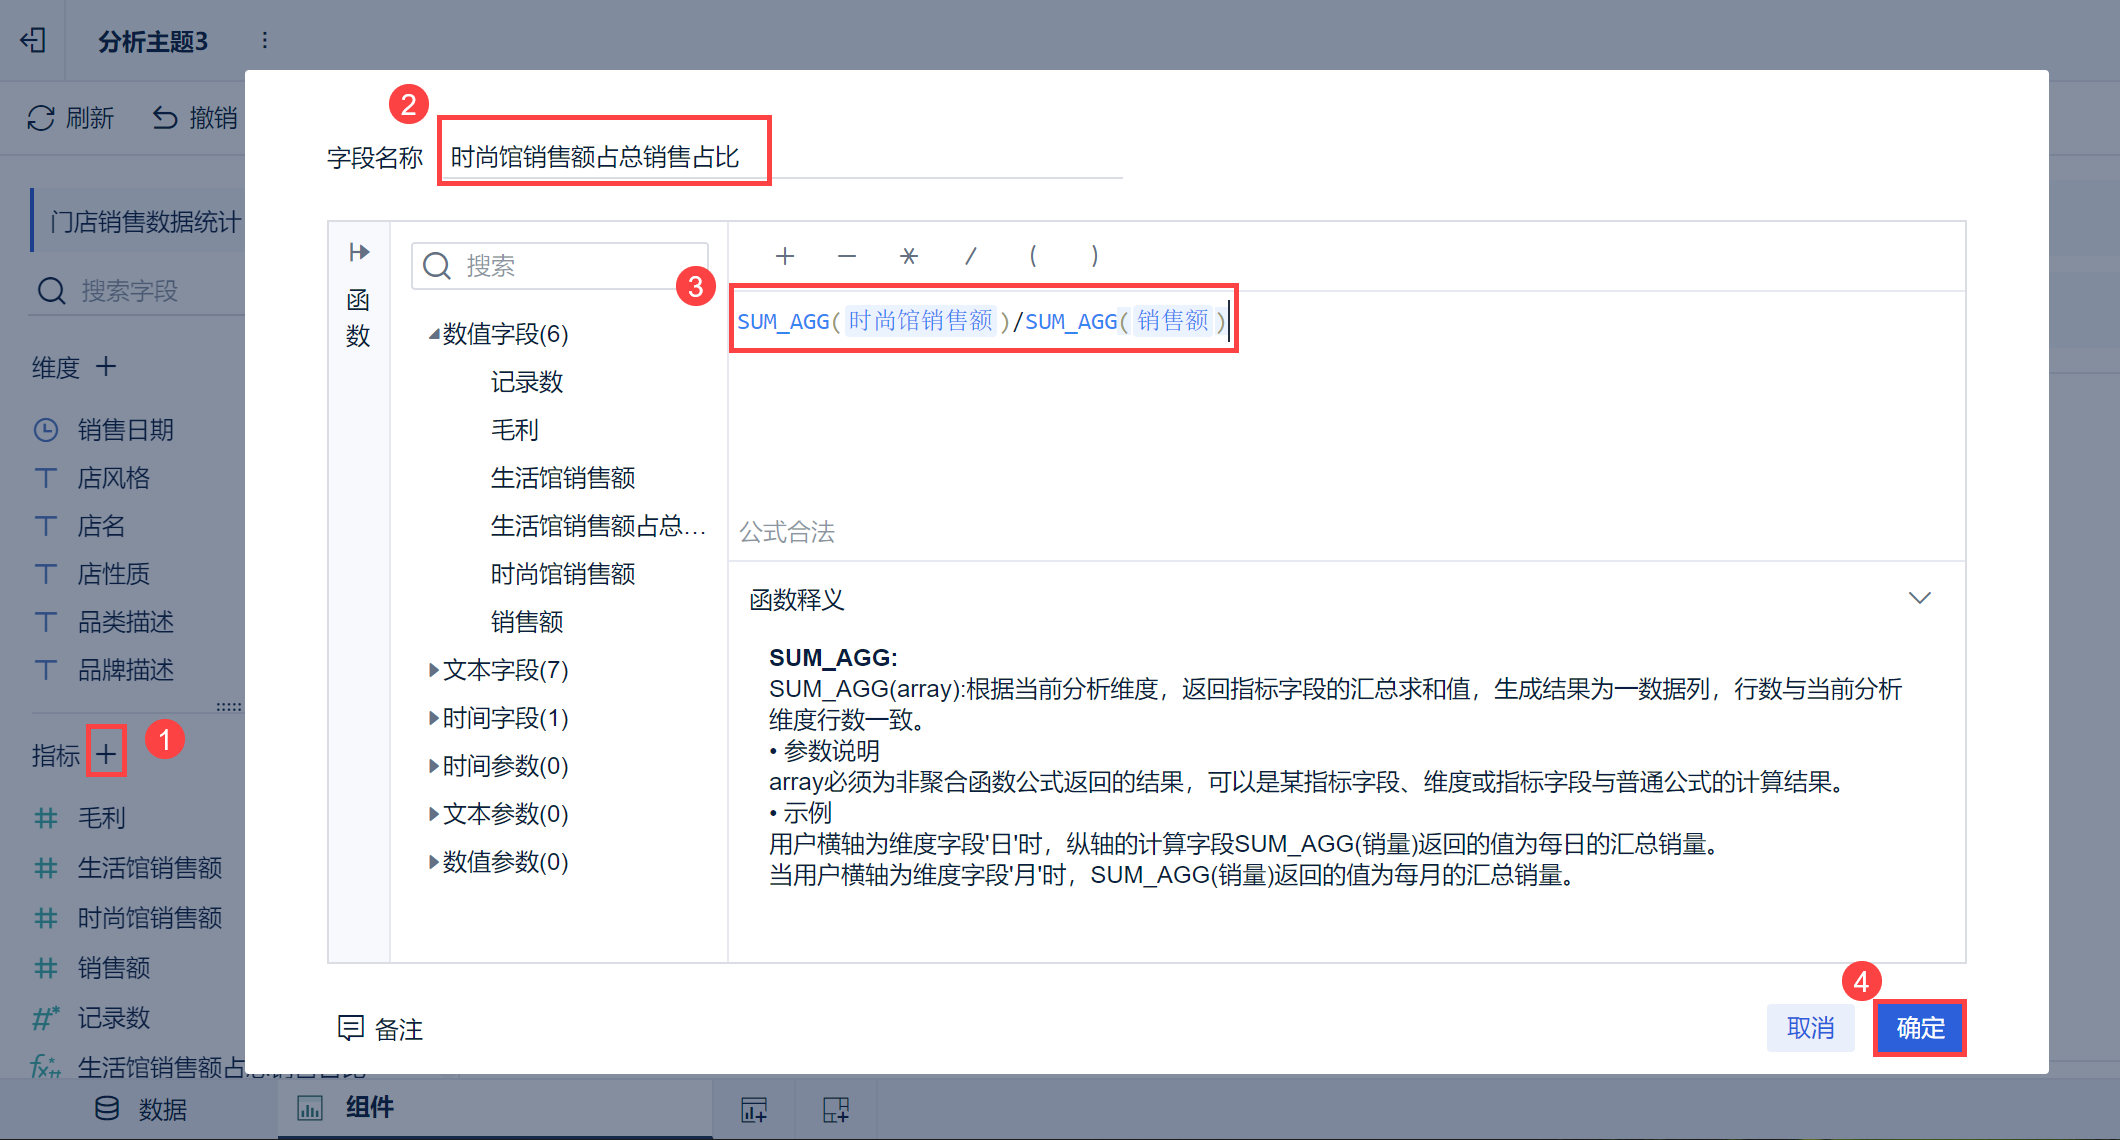
Task: Expand the 时间字段(1) group
Action: [434, 718]
